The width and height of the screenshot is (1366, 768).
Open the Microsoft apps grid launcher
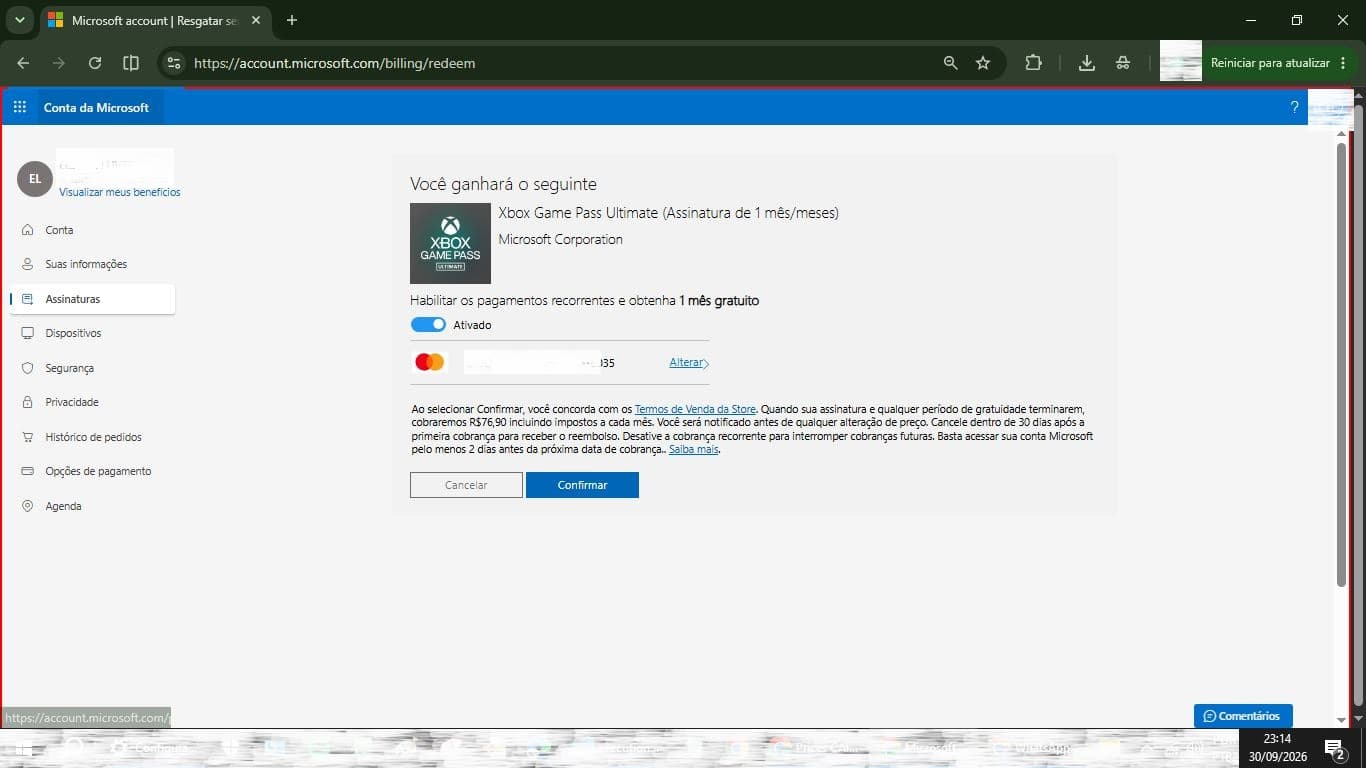tap(20, 107)
